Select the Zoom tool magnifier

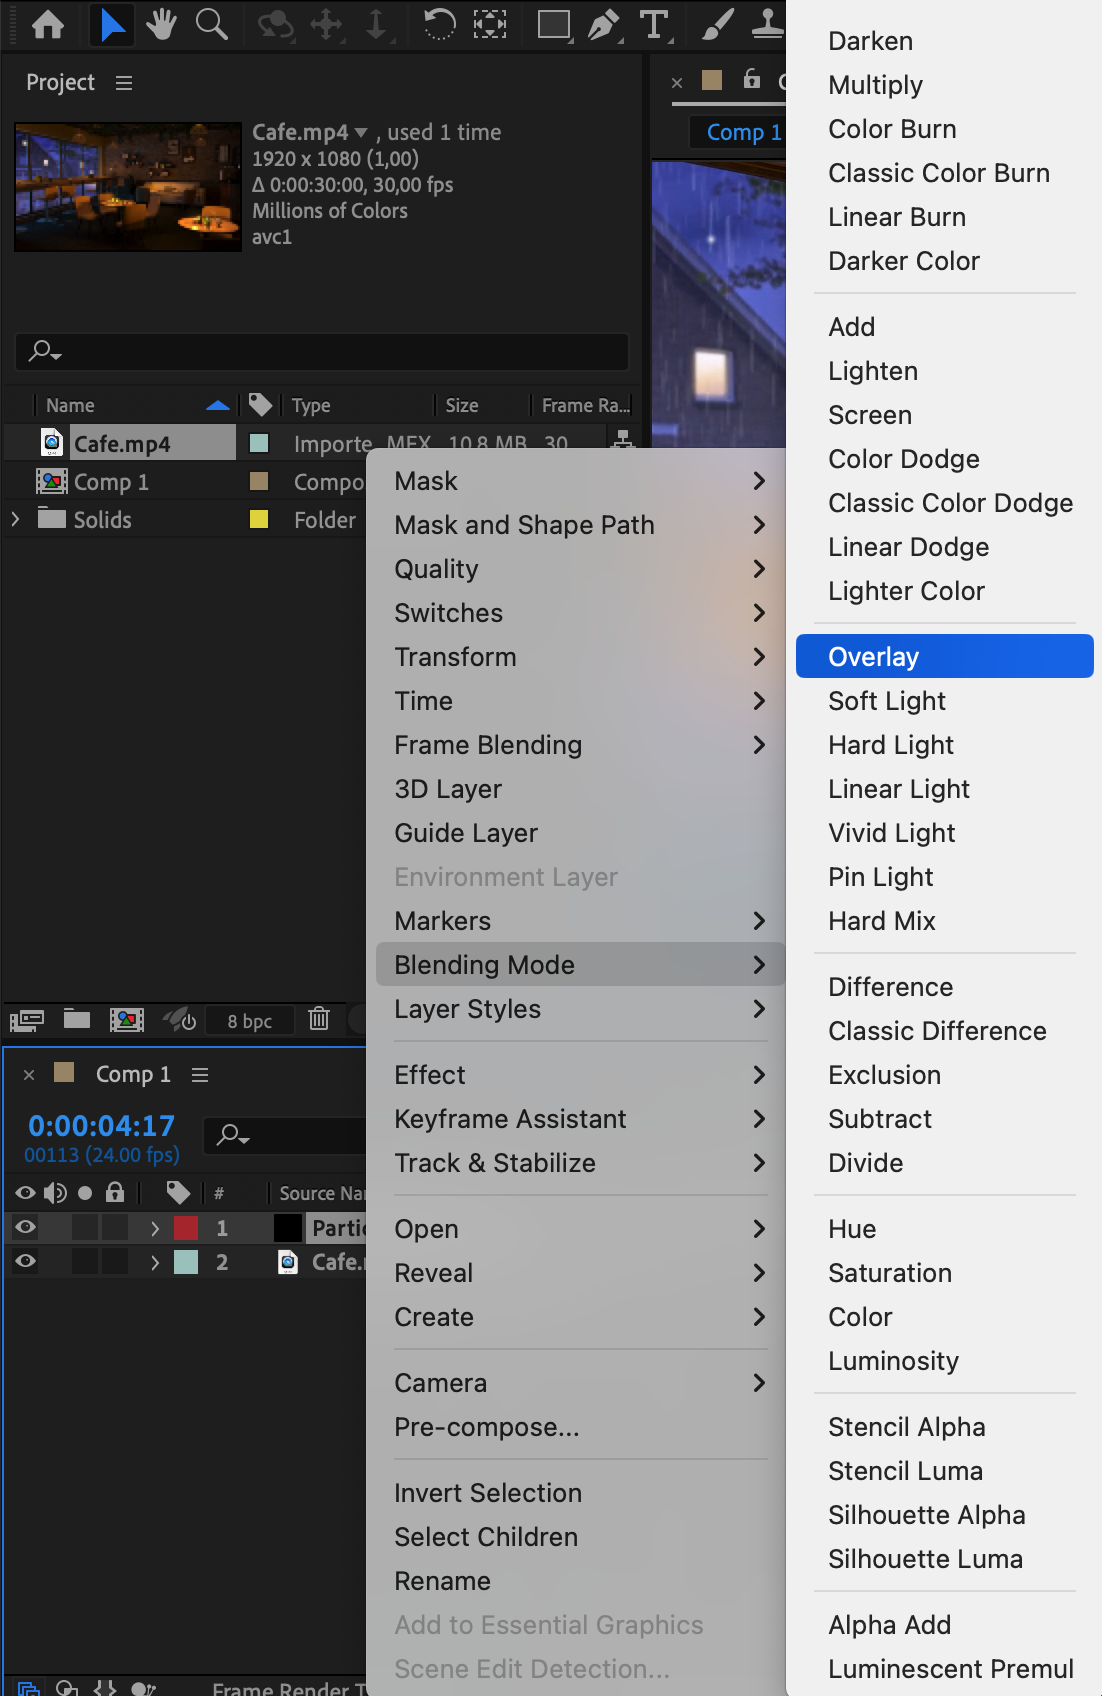pos(211,24)
